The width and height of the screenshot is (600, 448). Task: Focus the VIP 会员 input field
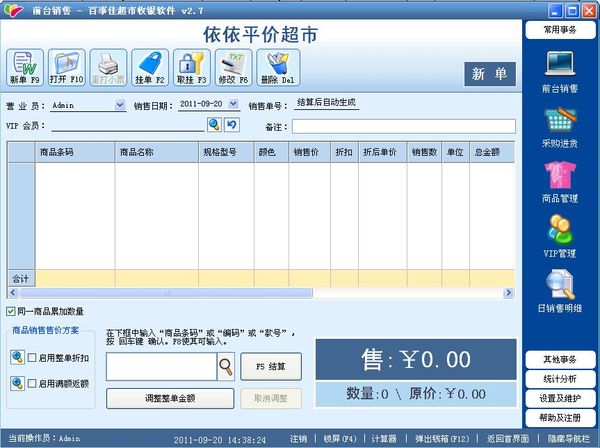(128, 125)
